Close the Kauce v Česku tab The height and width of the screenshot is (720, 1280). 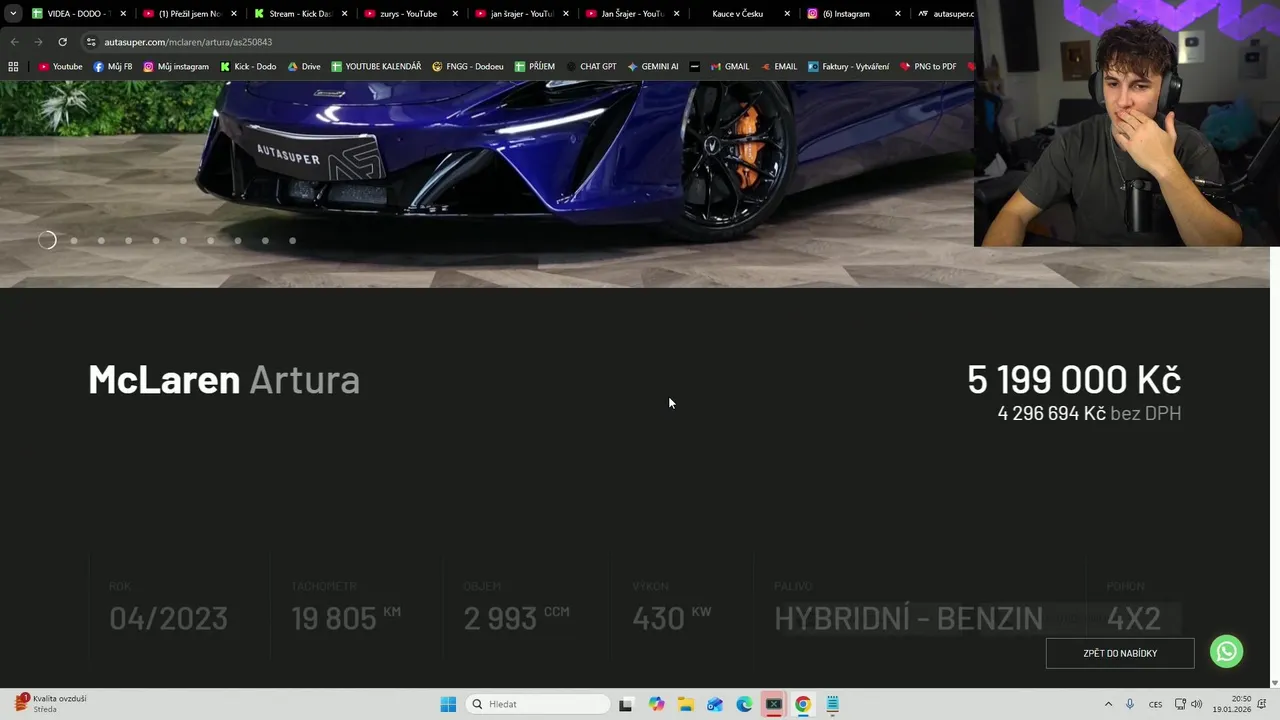click(787, 14)
